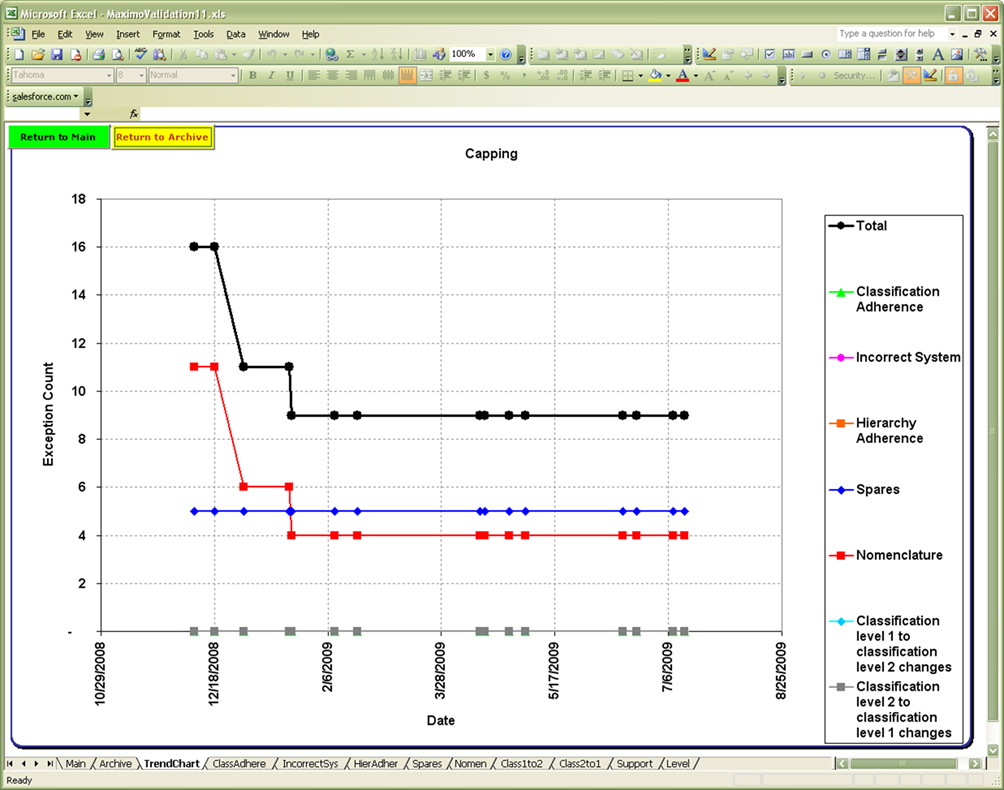Viewport: 1004px width, 790px height.
Task: Click the Return to Main button
Action: tap(58, 137)
